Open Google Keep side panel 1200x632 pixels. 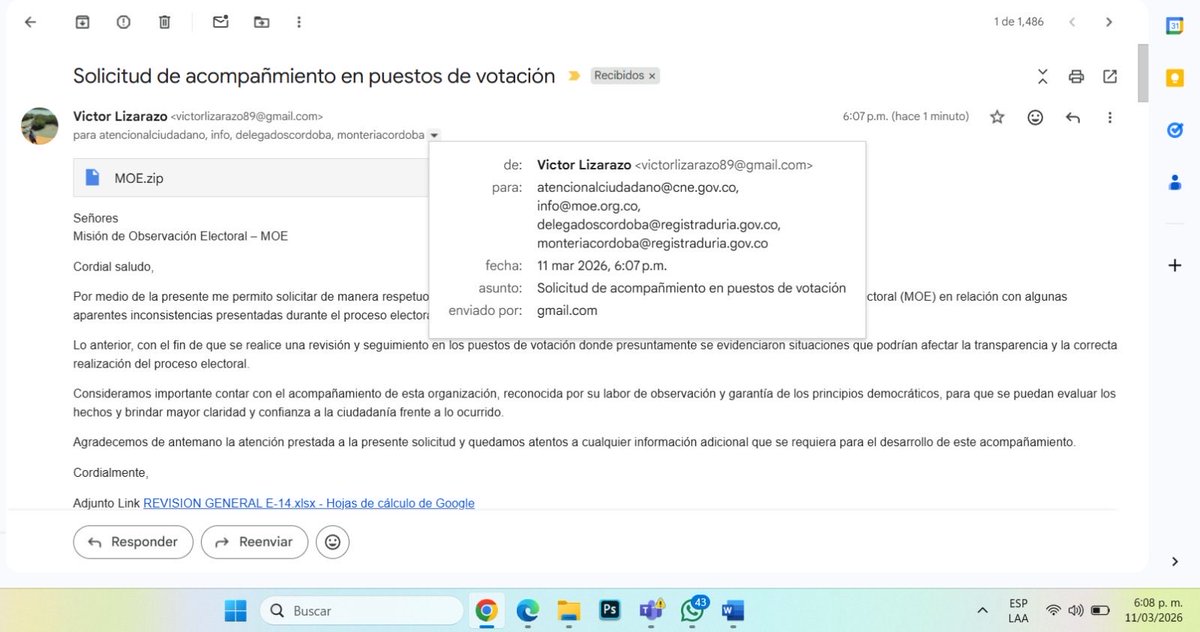pos(1175,78)
